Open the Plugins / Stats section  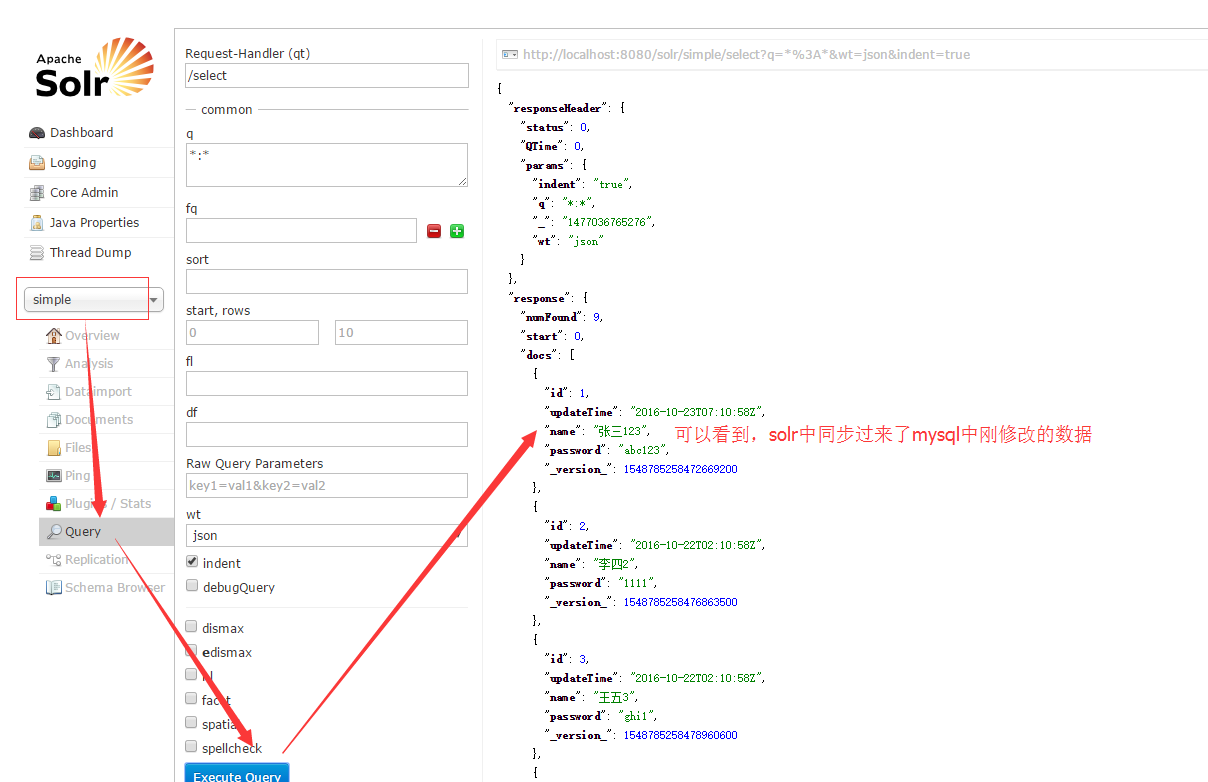[108, 503]
